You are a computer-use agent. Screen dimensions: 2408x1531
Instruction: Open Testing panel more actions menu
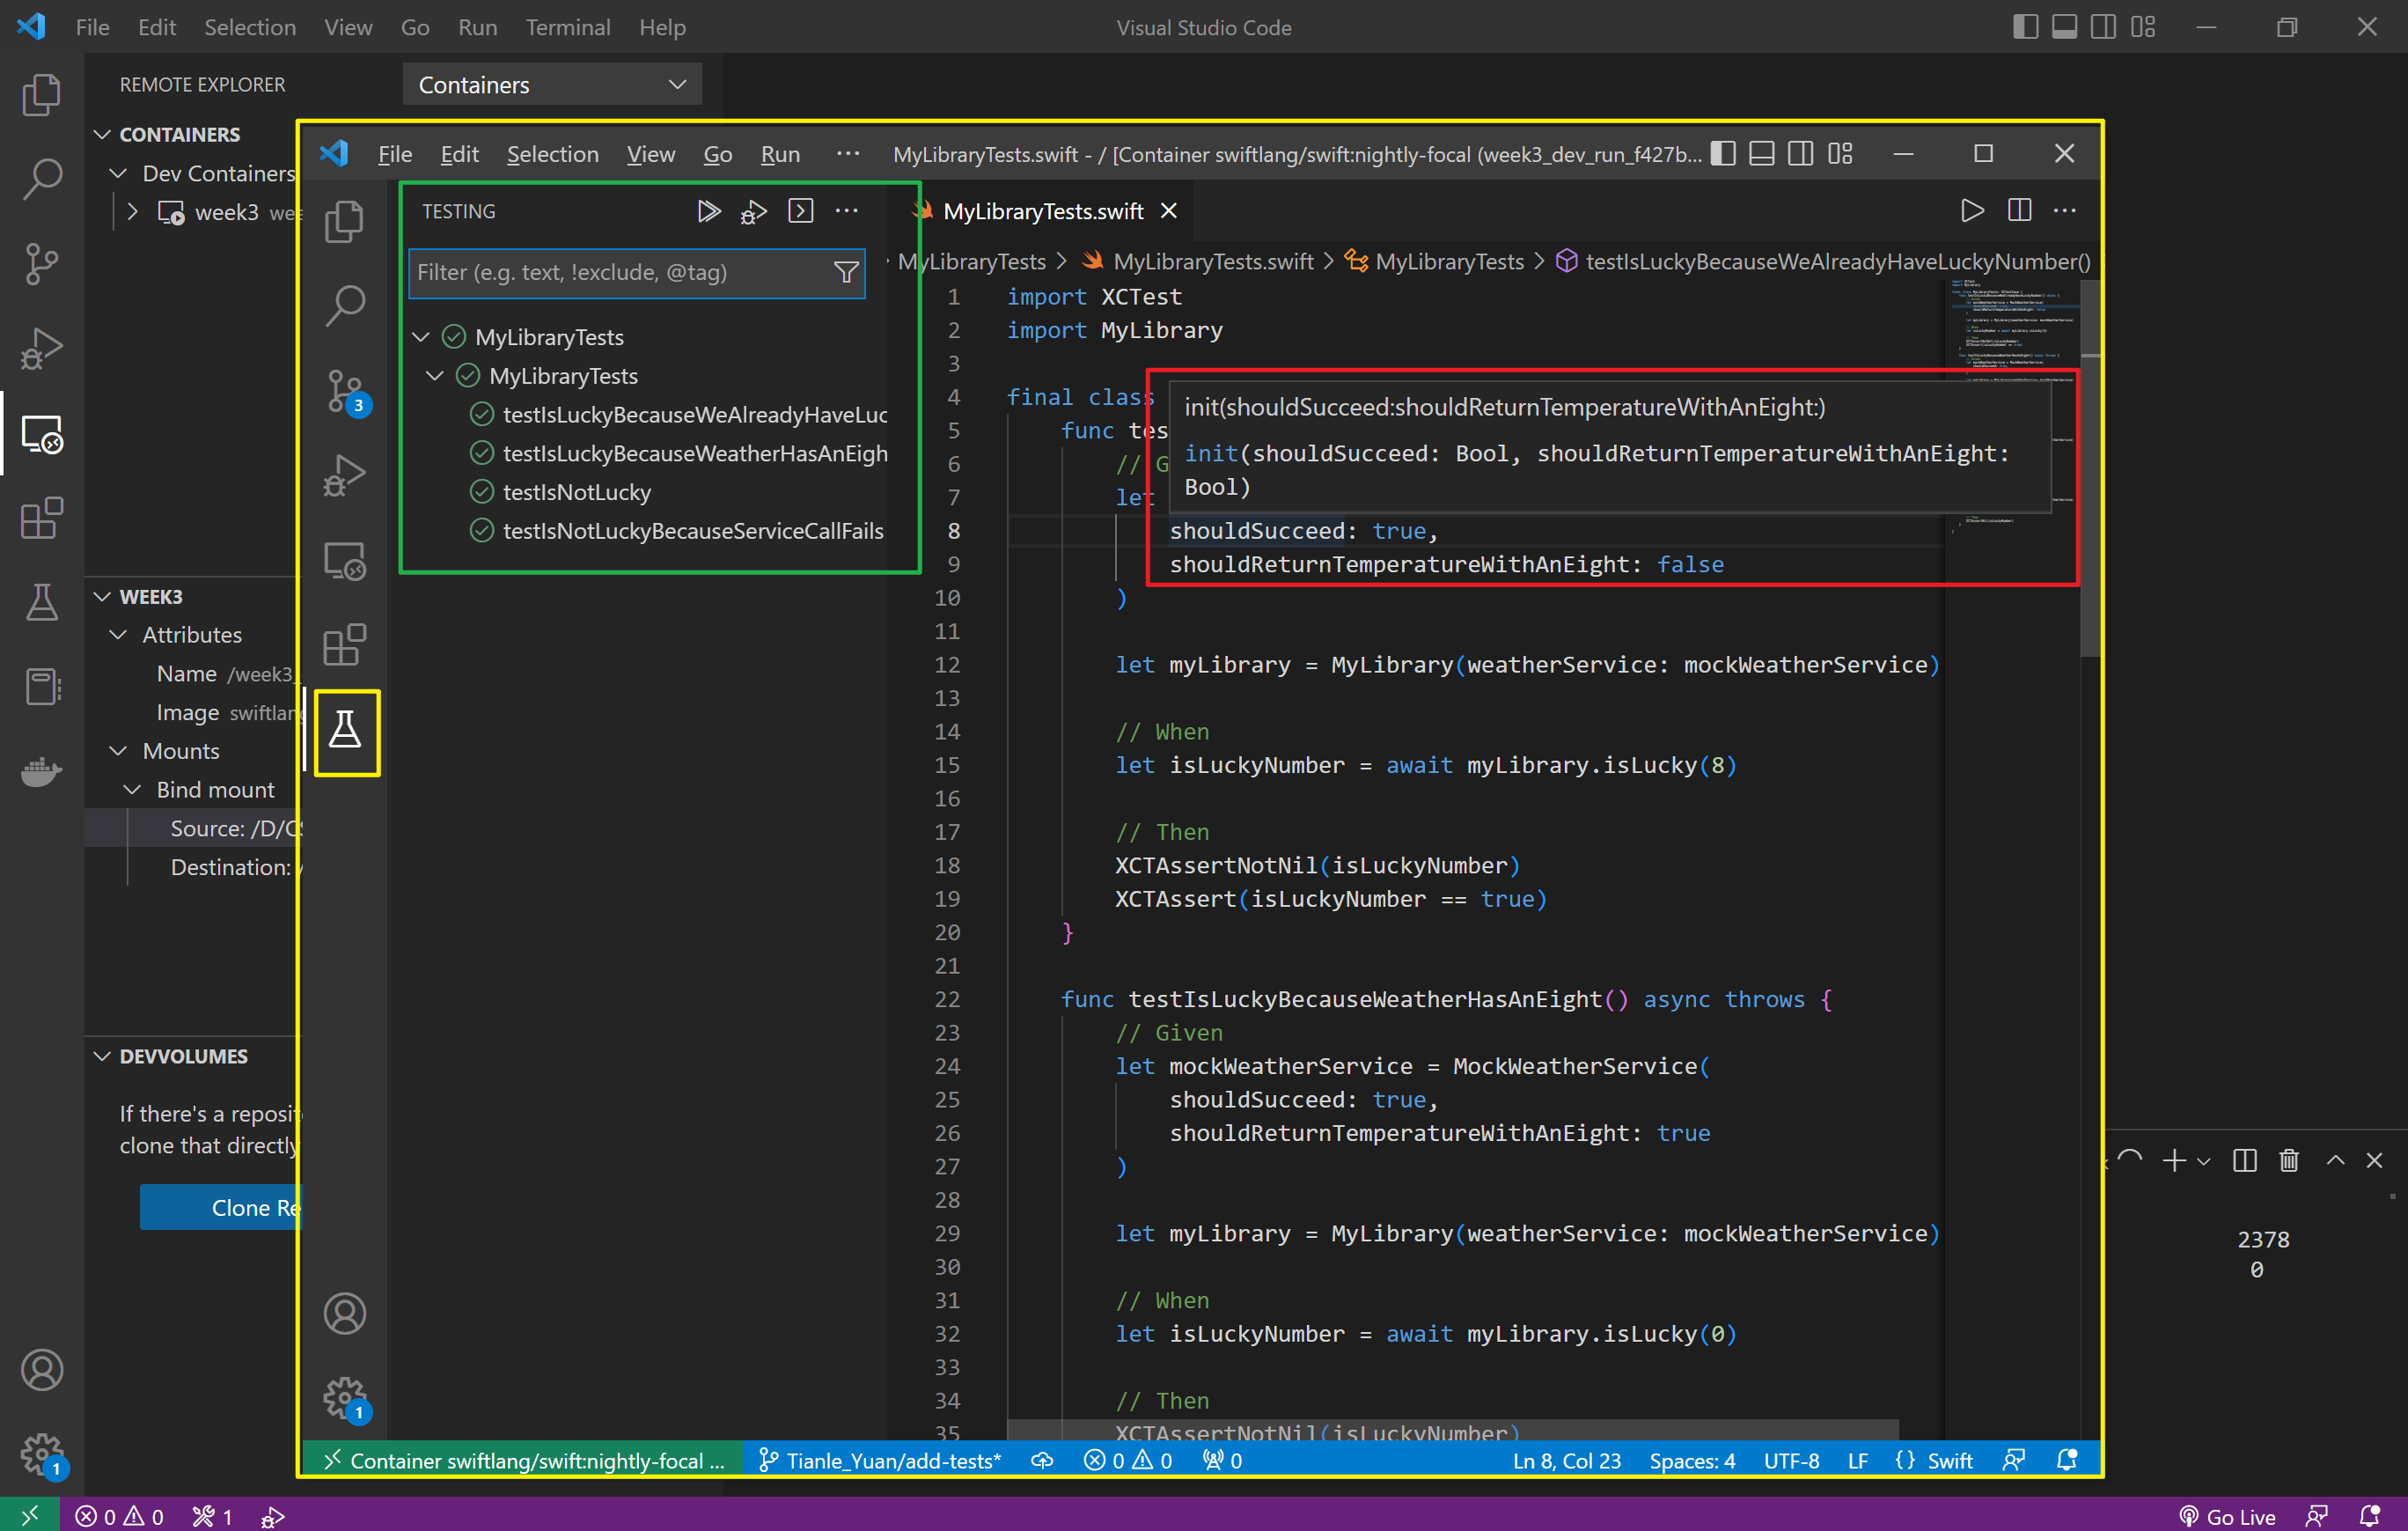pyautogui.click(x=847, y=211)
